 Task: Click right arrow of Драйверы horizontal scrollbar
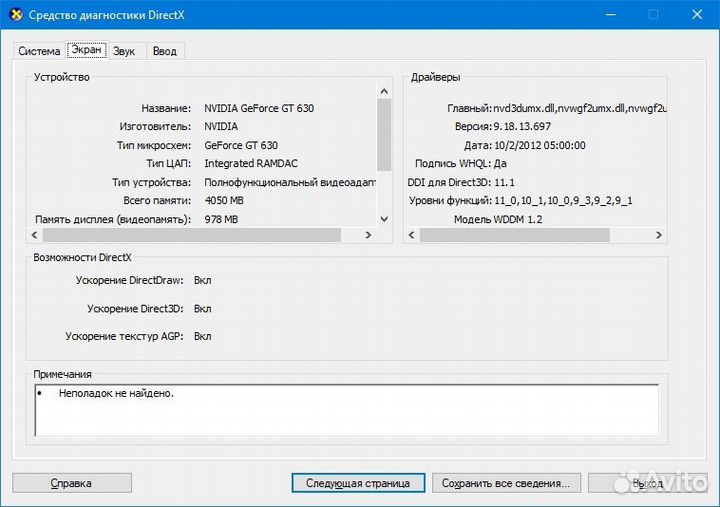tap(660, 235)
